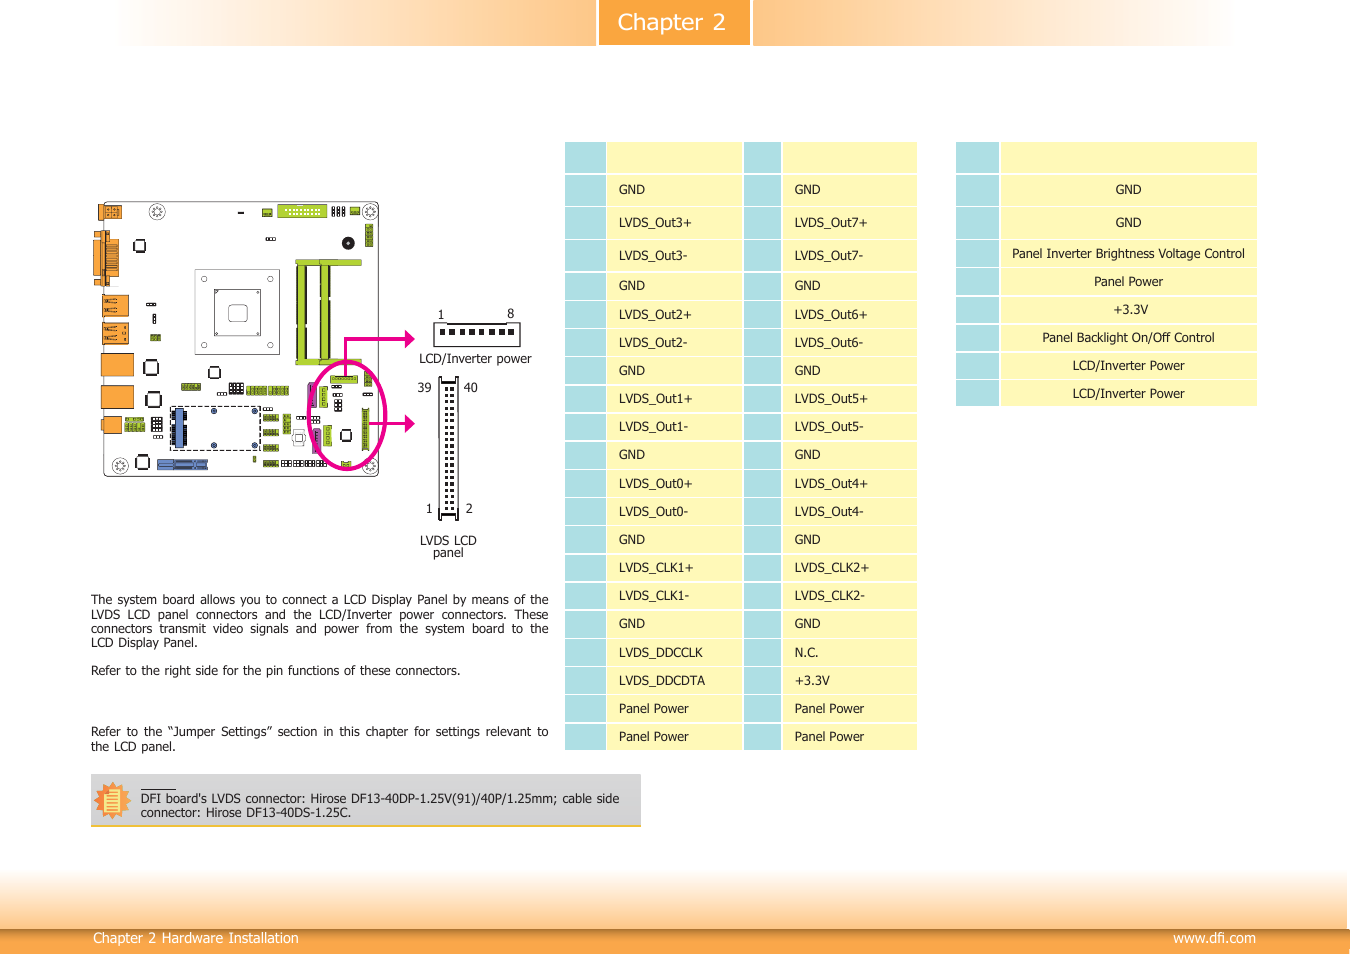Screen dimensions: 1350x954
Task: Select the LVDS_CLK2+ cell
Action: pyautogui.click(x=849, y=568)
